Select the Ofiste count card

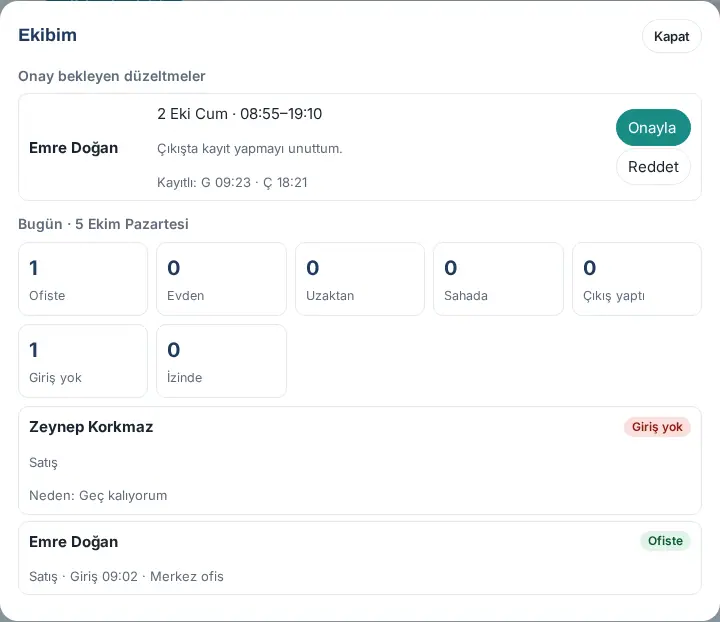click(83, 279)
